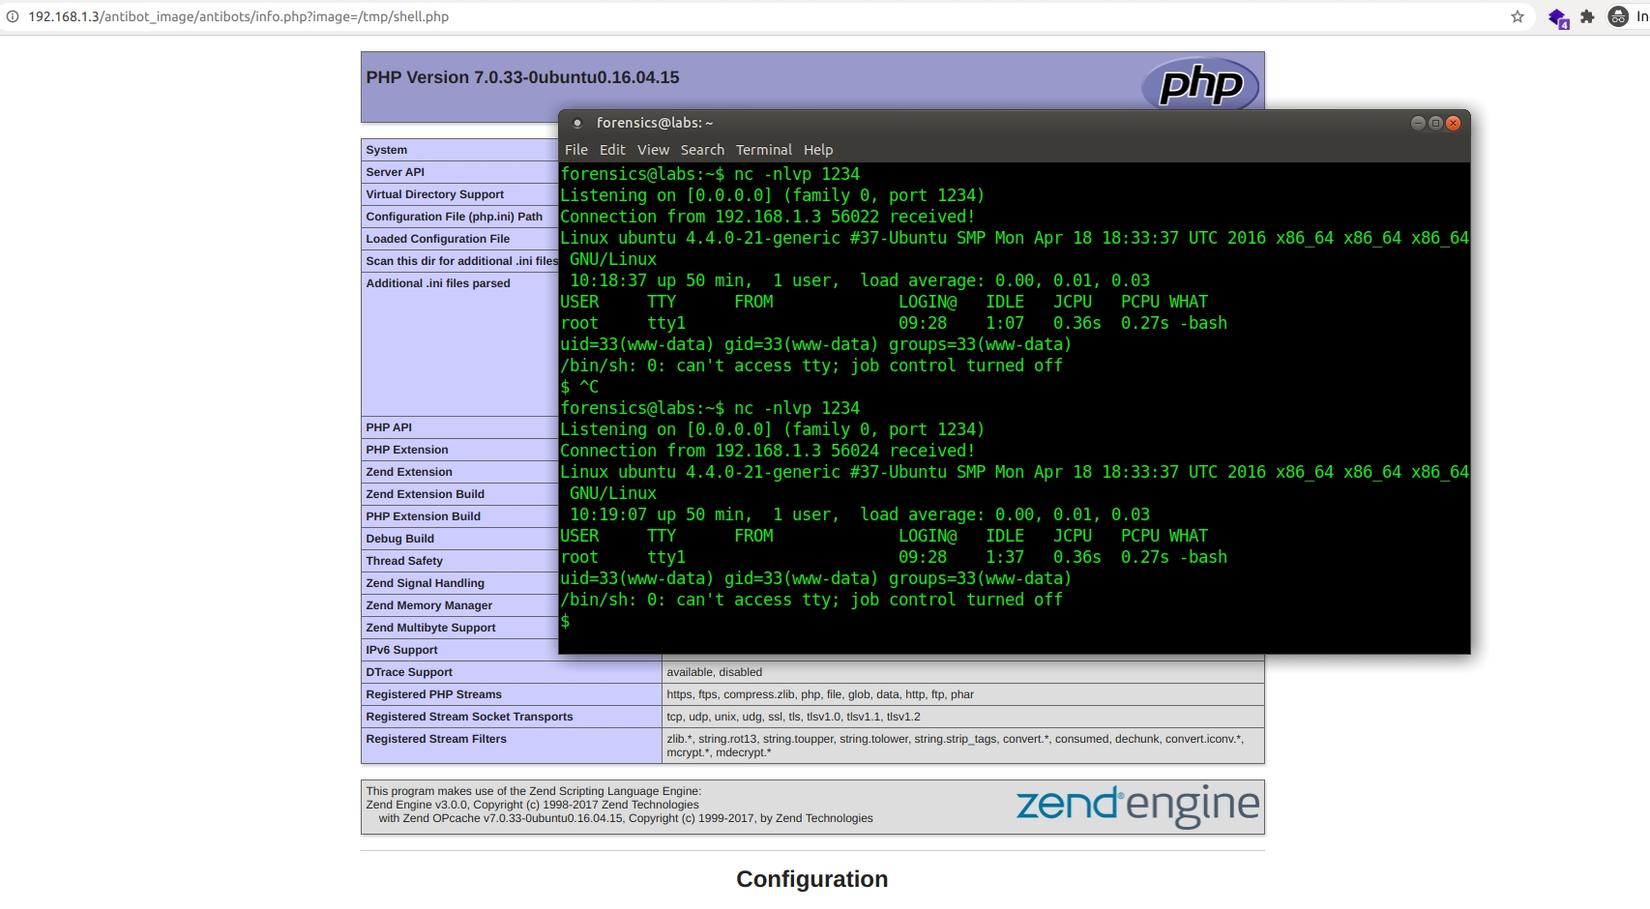This screenshot has width=1650, height=909.
Task: Click the PHP Extension row label
Action: pos(407,450)
